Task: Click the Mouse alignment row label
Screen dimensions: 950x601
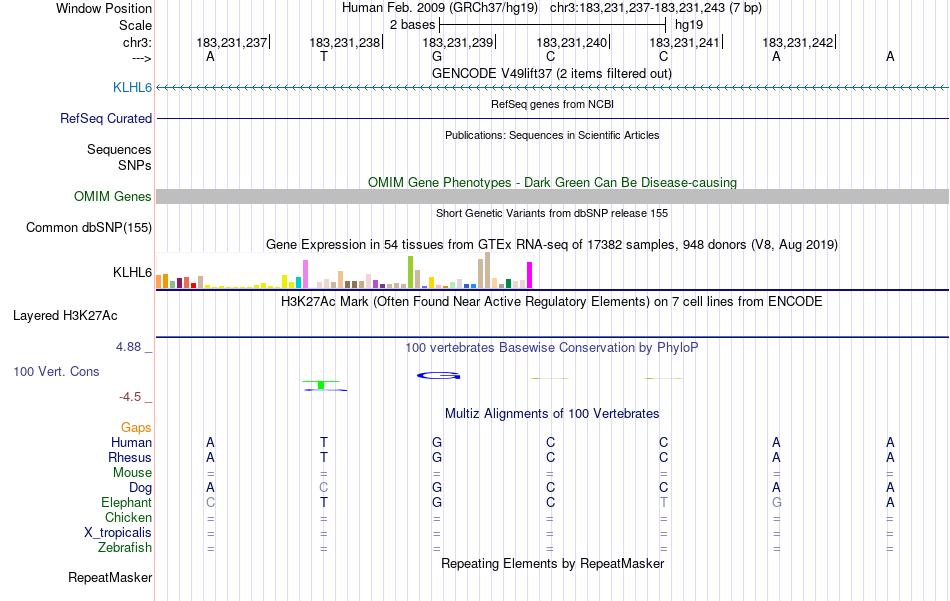Action: (133, 473)
